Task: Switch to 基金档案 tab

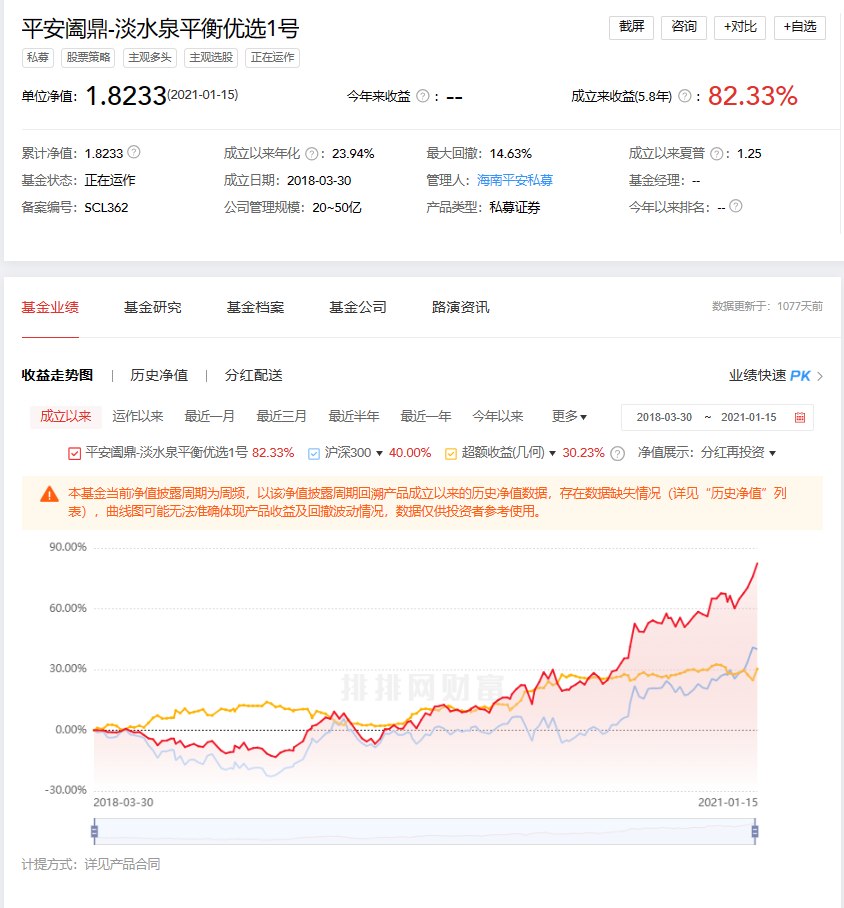Action: [255, 307]
